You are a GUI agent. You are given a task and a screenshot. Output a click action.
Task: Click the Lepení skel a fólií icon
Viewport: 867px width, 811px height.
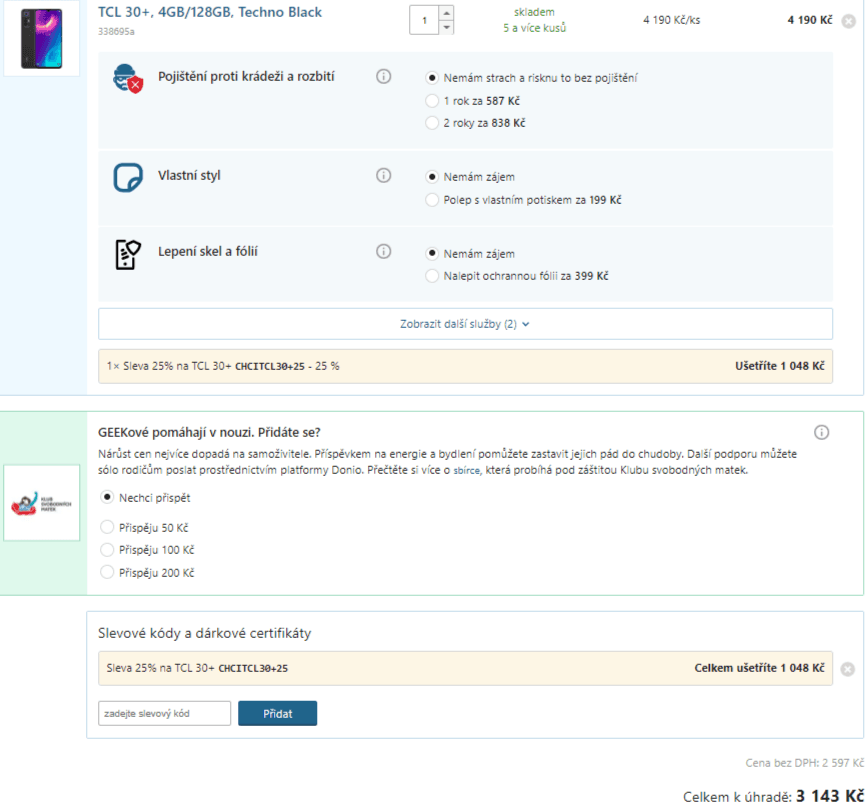point(128,254)
